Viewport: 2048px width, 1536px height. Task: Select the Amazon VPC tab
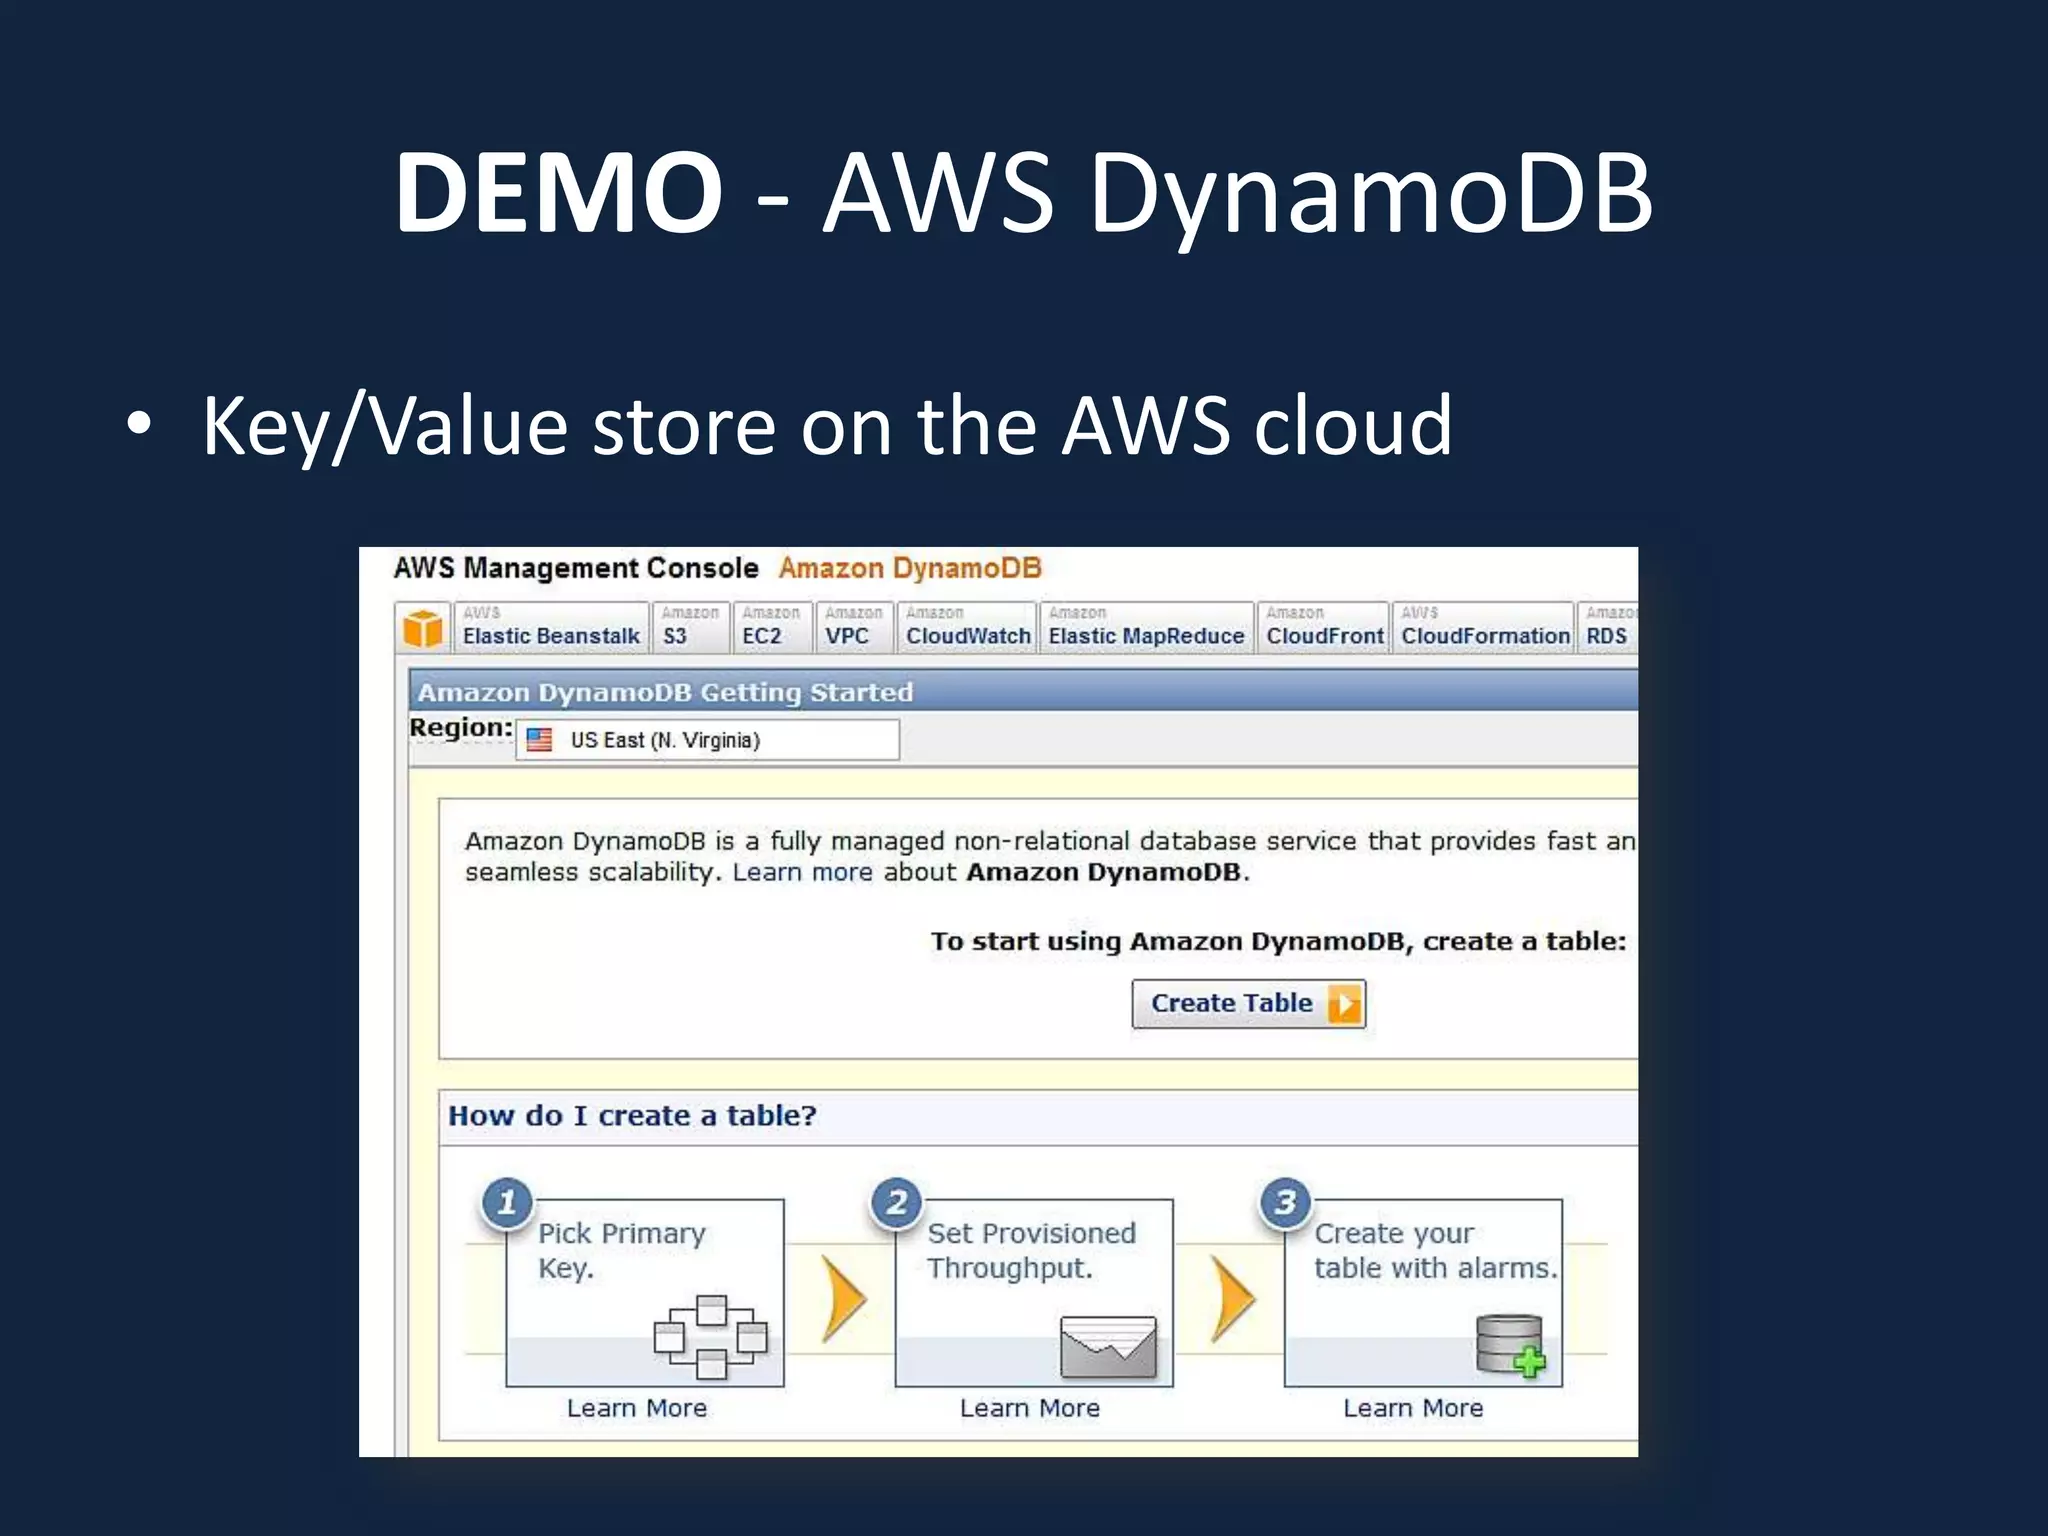click(x=854, y=627)
